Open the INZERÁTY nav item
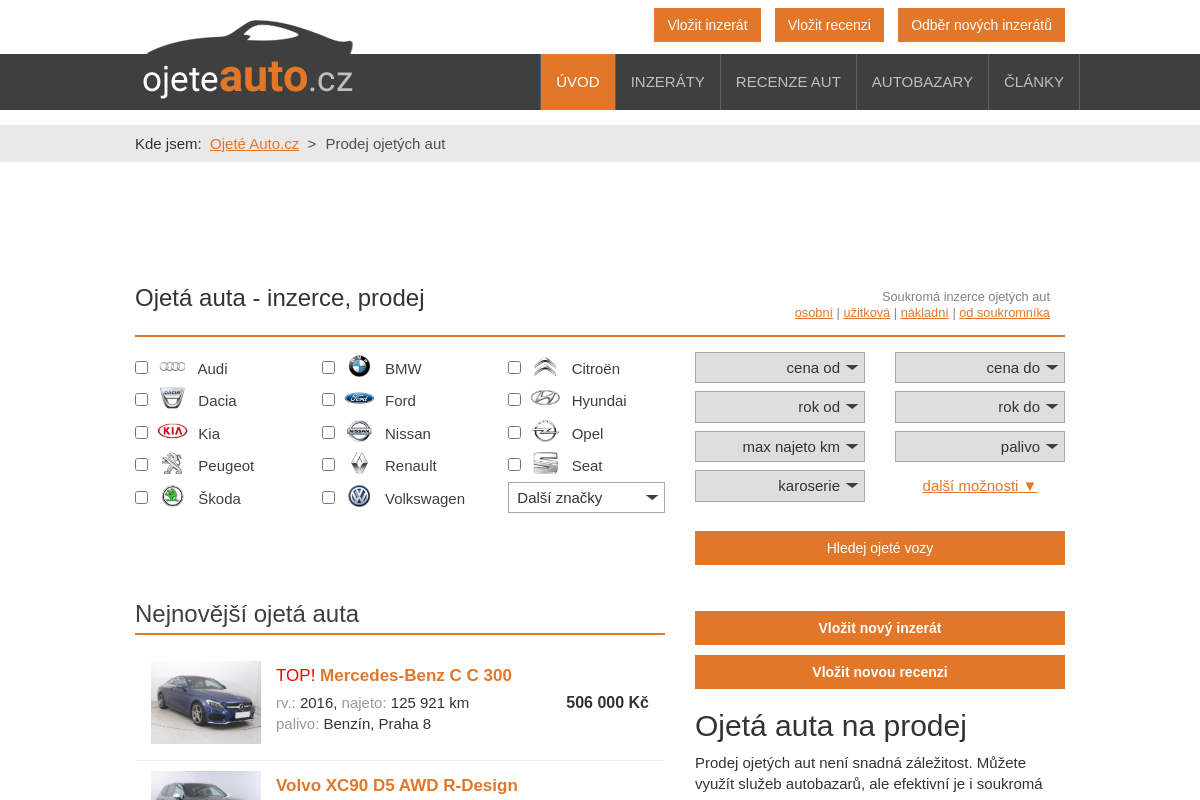The image size is (1200, 800). 668,82
